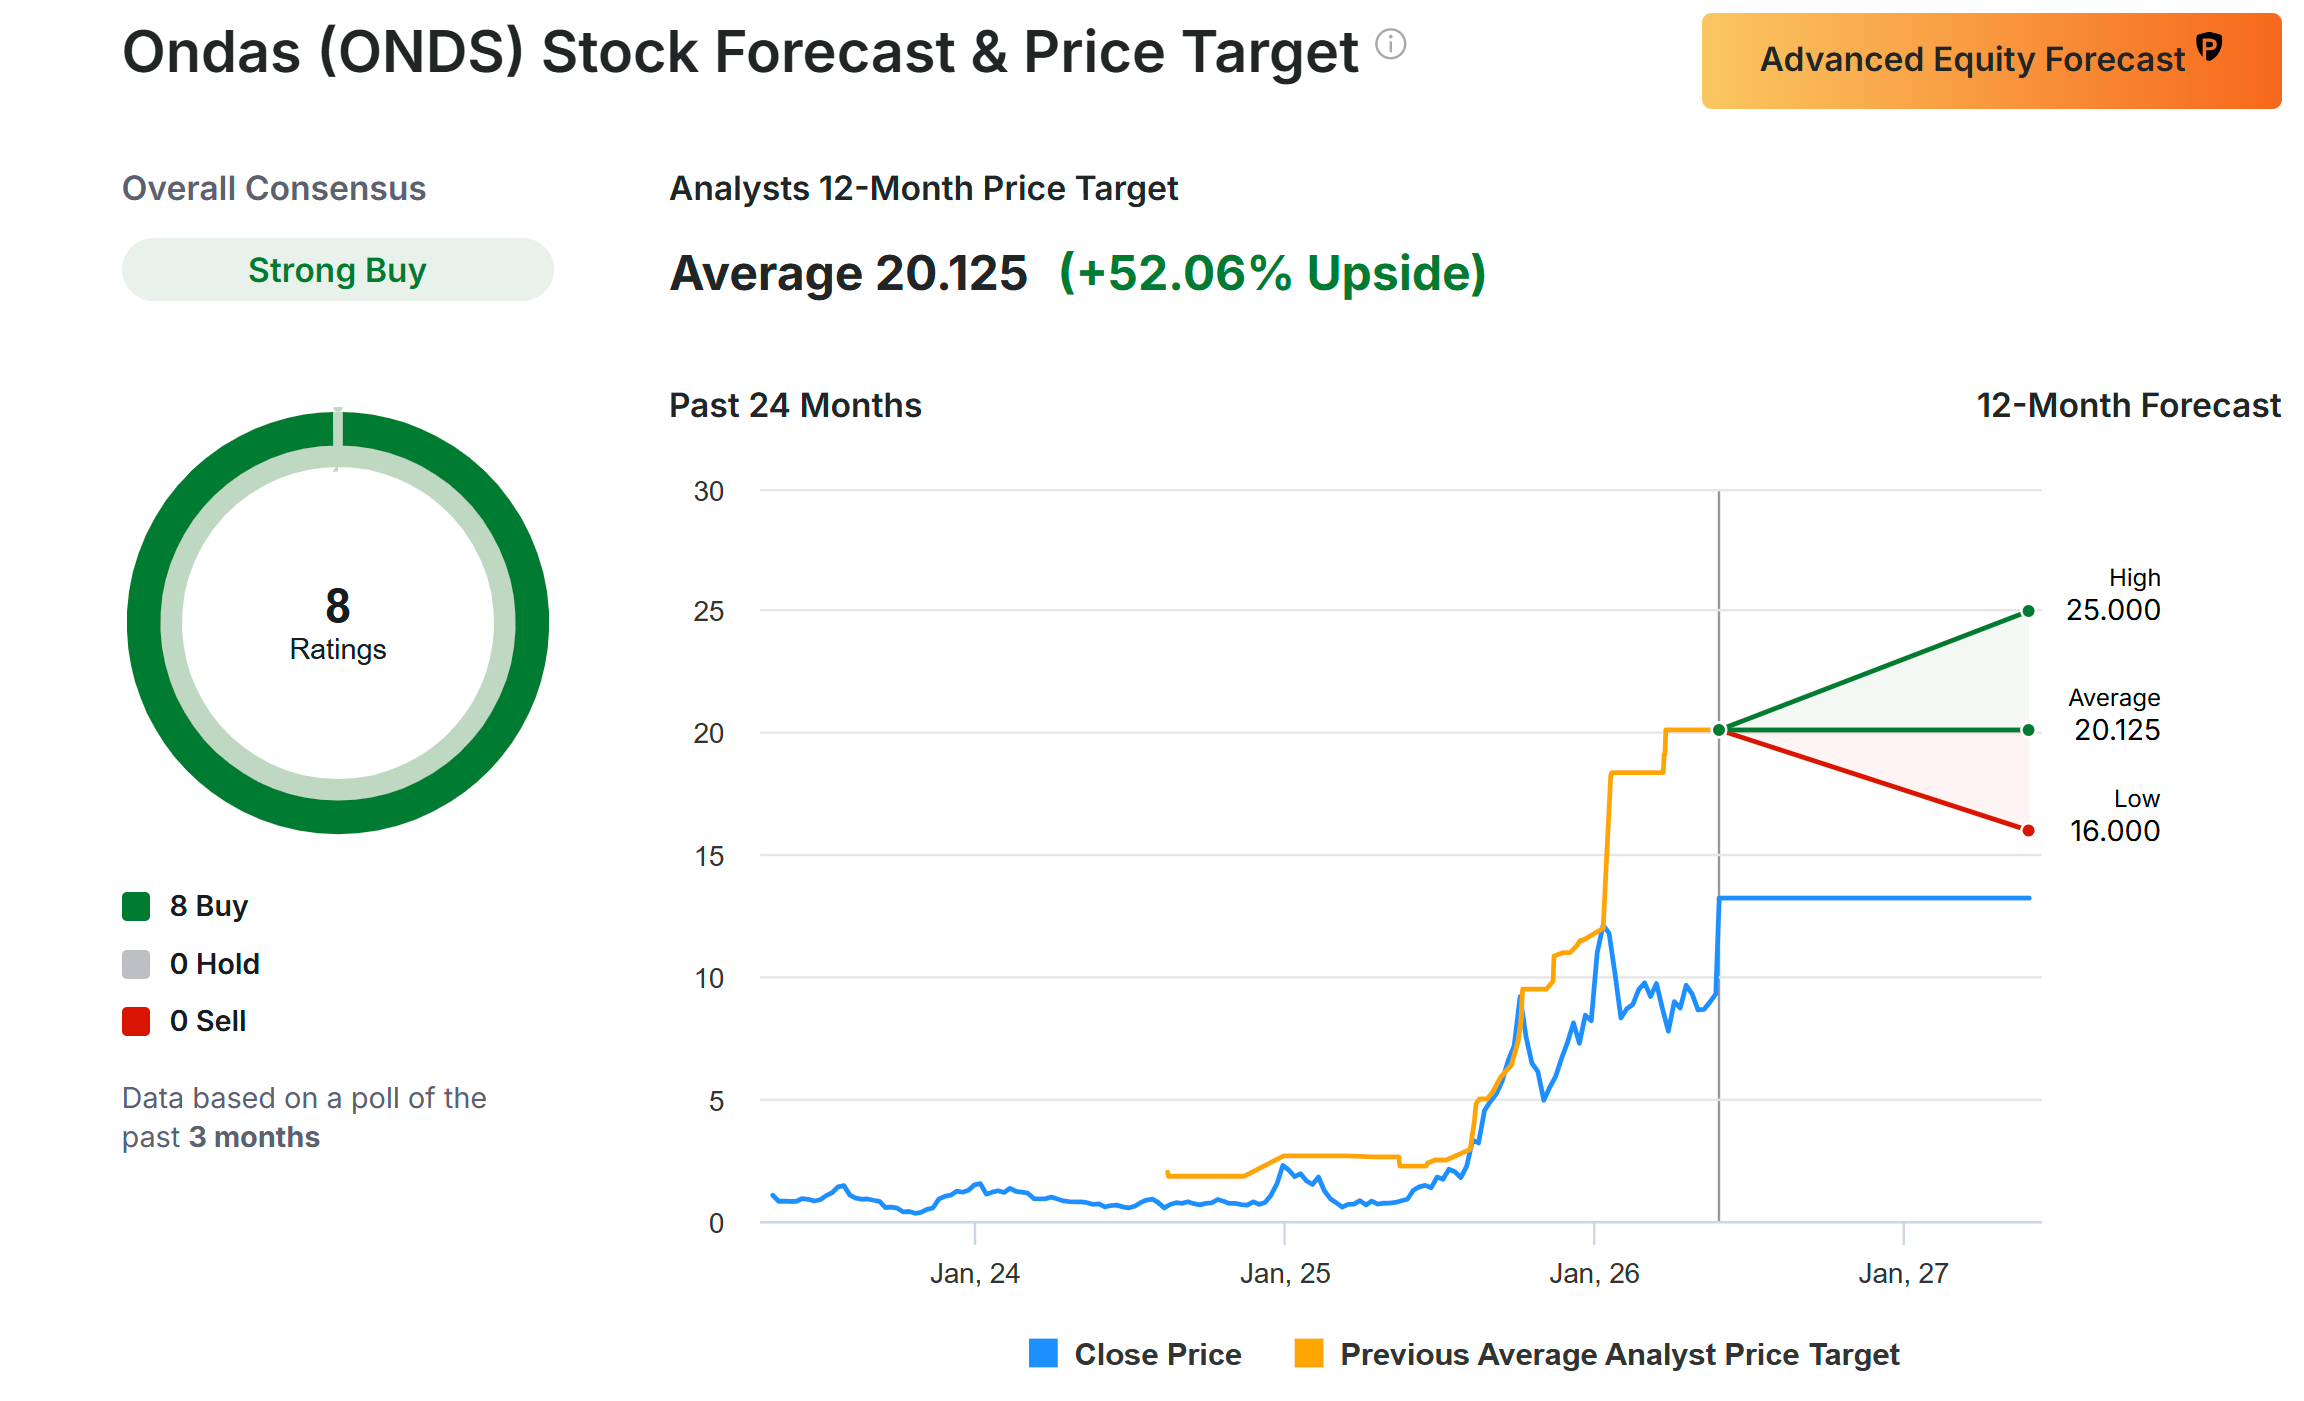2304x1401 pixels.
Task: Click the '16.000' low target value
Action: pos(2114,831)
